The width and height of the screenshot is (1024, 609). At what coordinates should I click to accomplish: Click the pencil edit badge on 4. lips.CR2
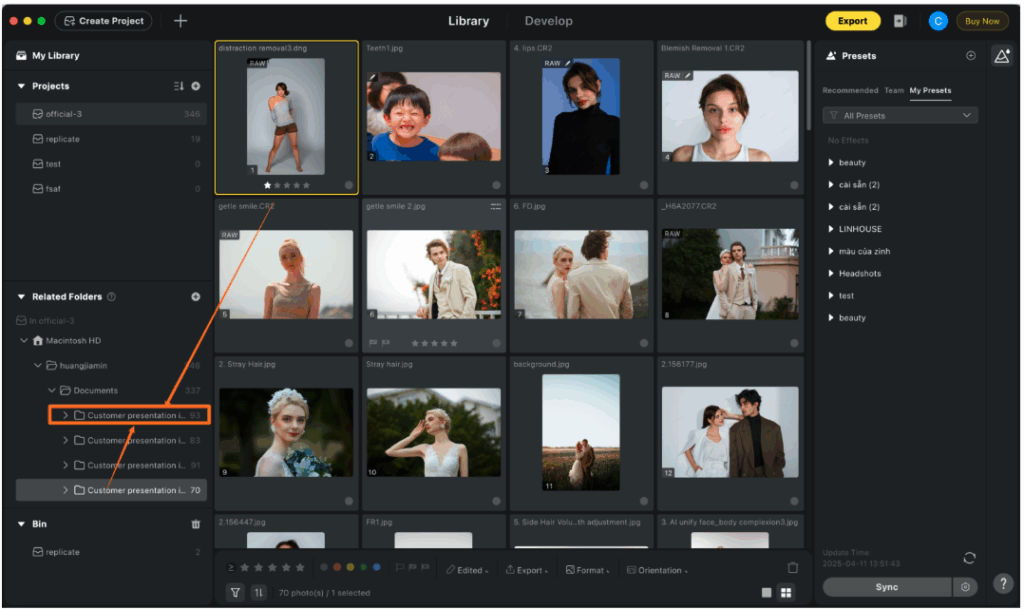tap(568, 63)
